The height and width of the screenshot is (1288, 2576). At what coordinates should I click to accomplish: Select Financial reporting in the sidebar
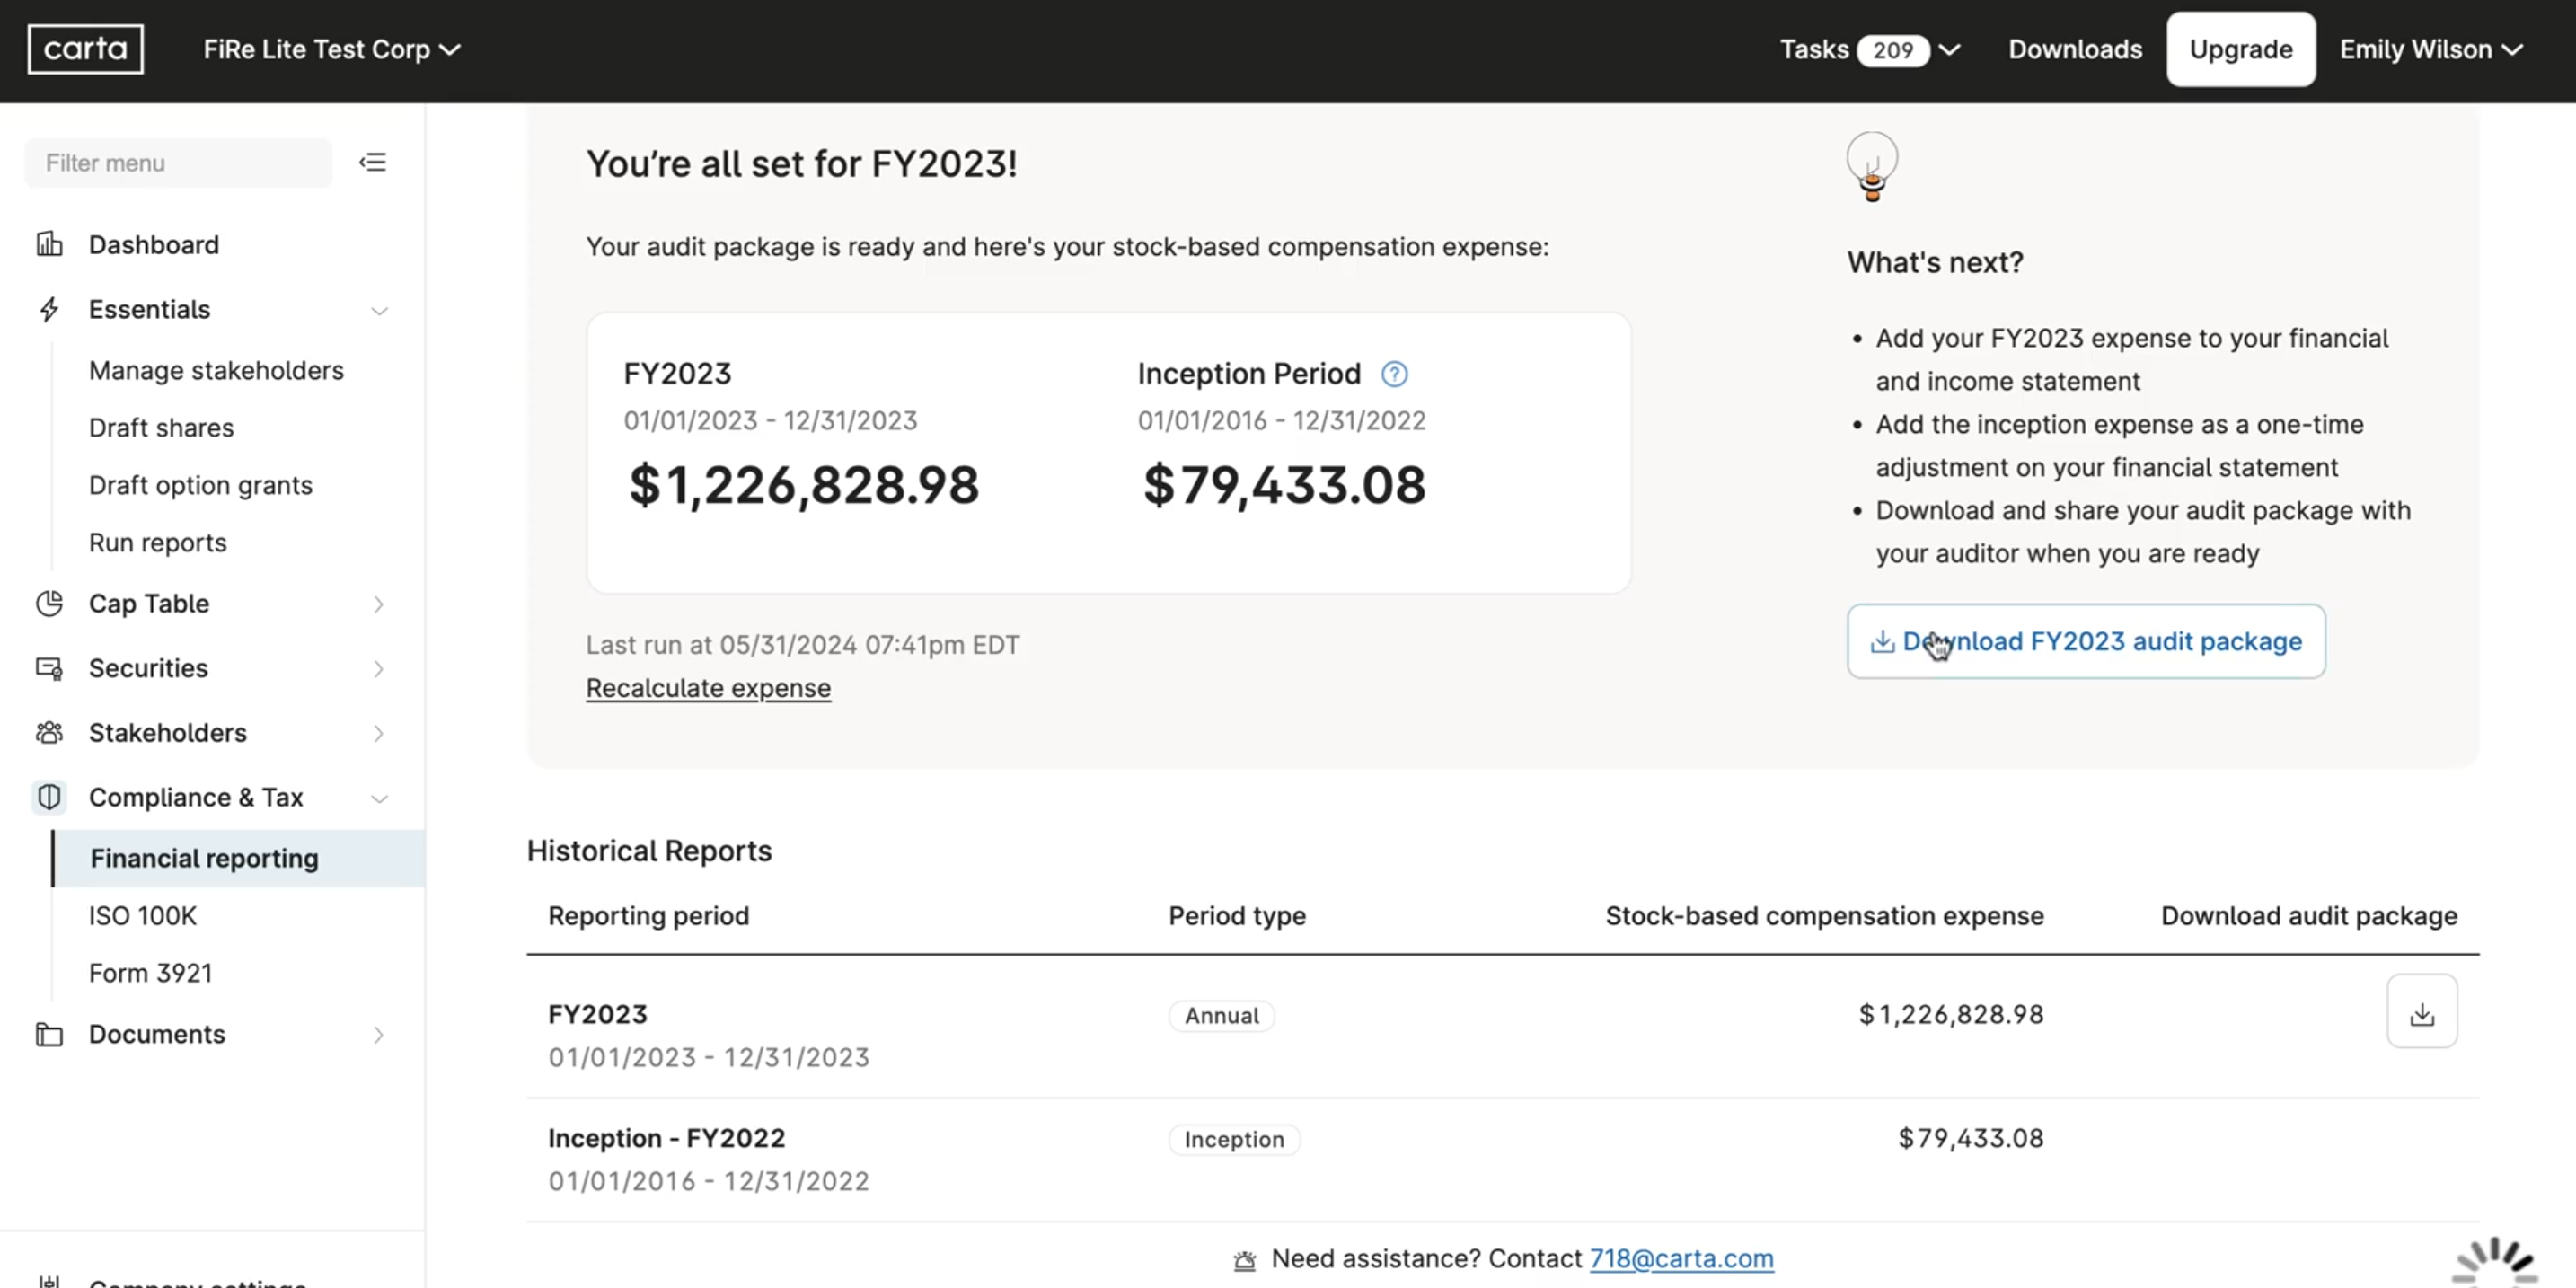(203, 857)
